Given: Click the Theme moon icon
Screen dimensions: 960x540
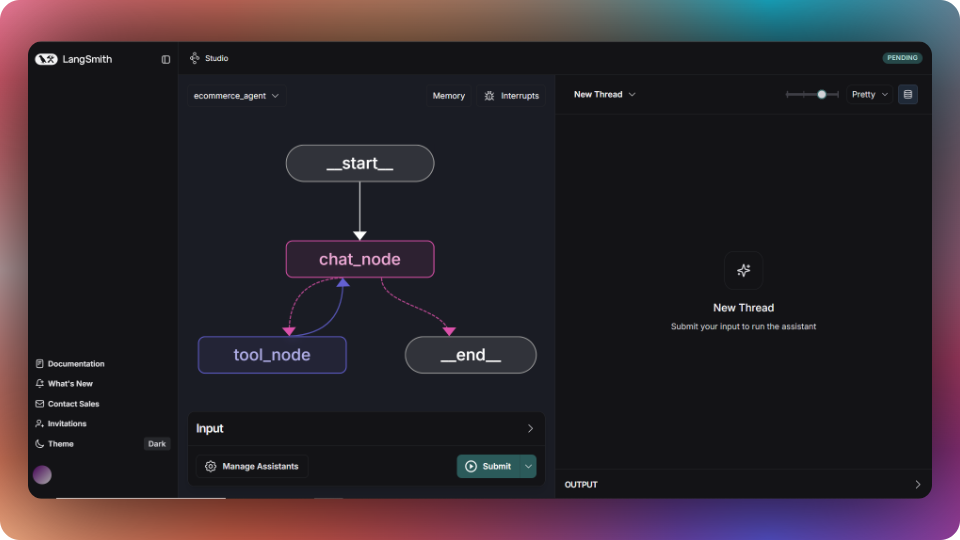Looking at the screenshot, I should 40,444.
